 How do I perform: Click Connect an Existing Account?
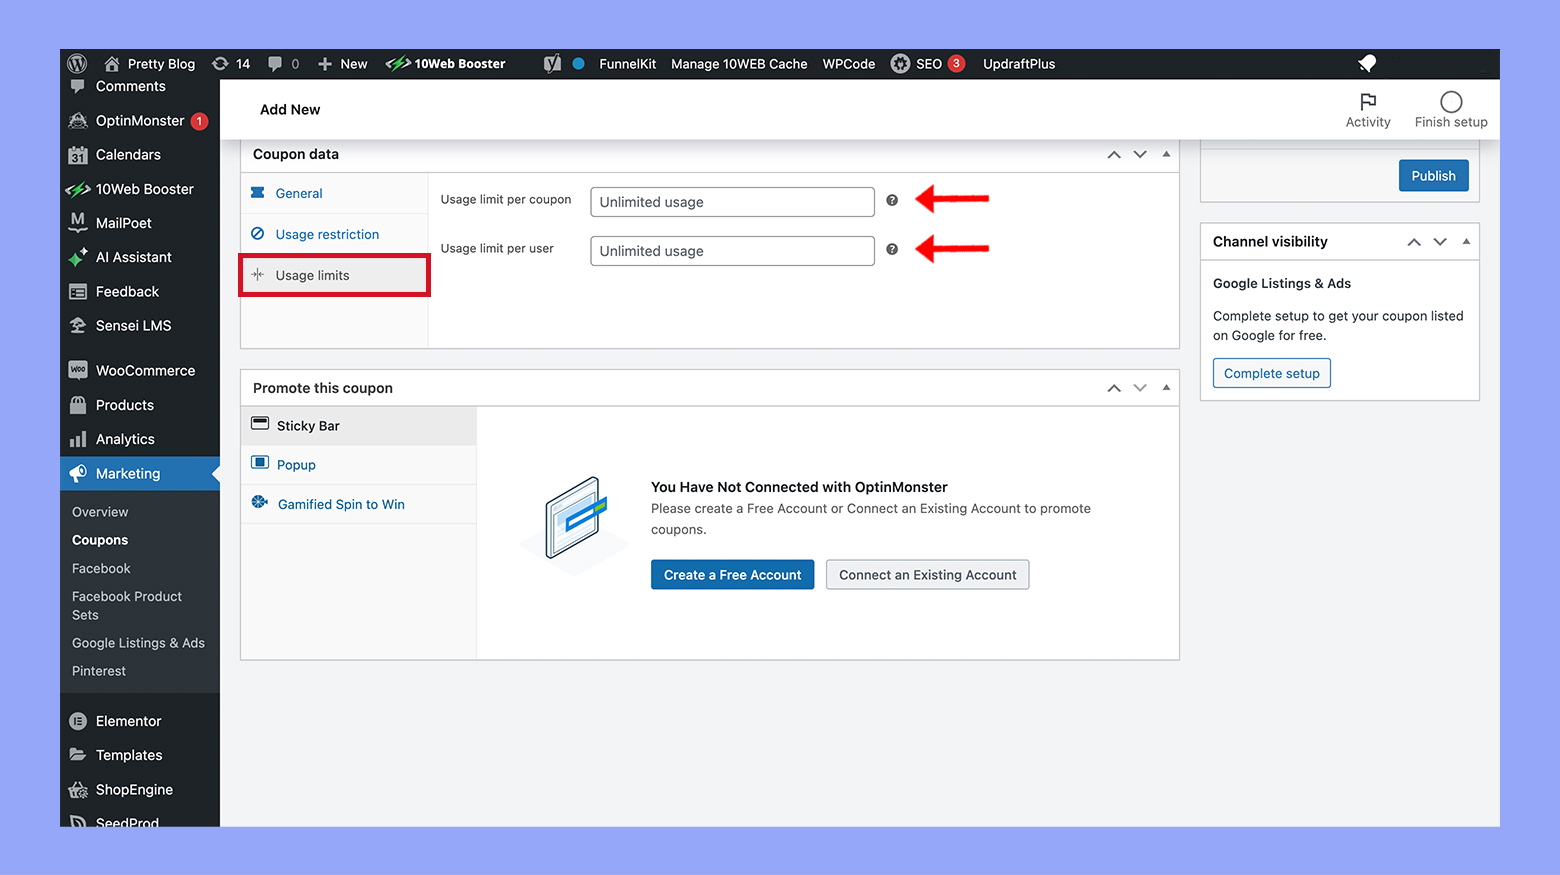tap(927, 574)
